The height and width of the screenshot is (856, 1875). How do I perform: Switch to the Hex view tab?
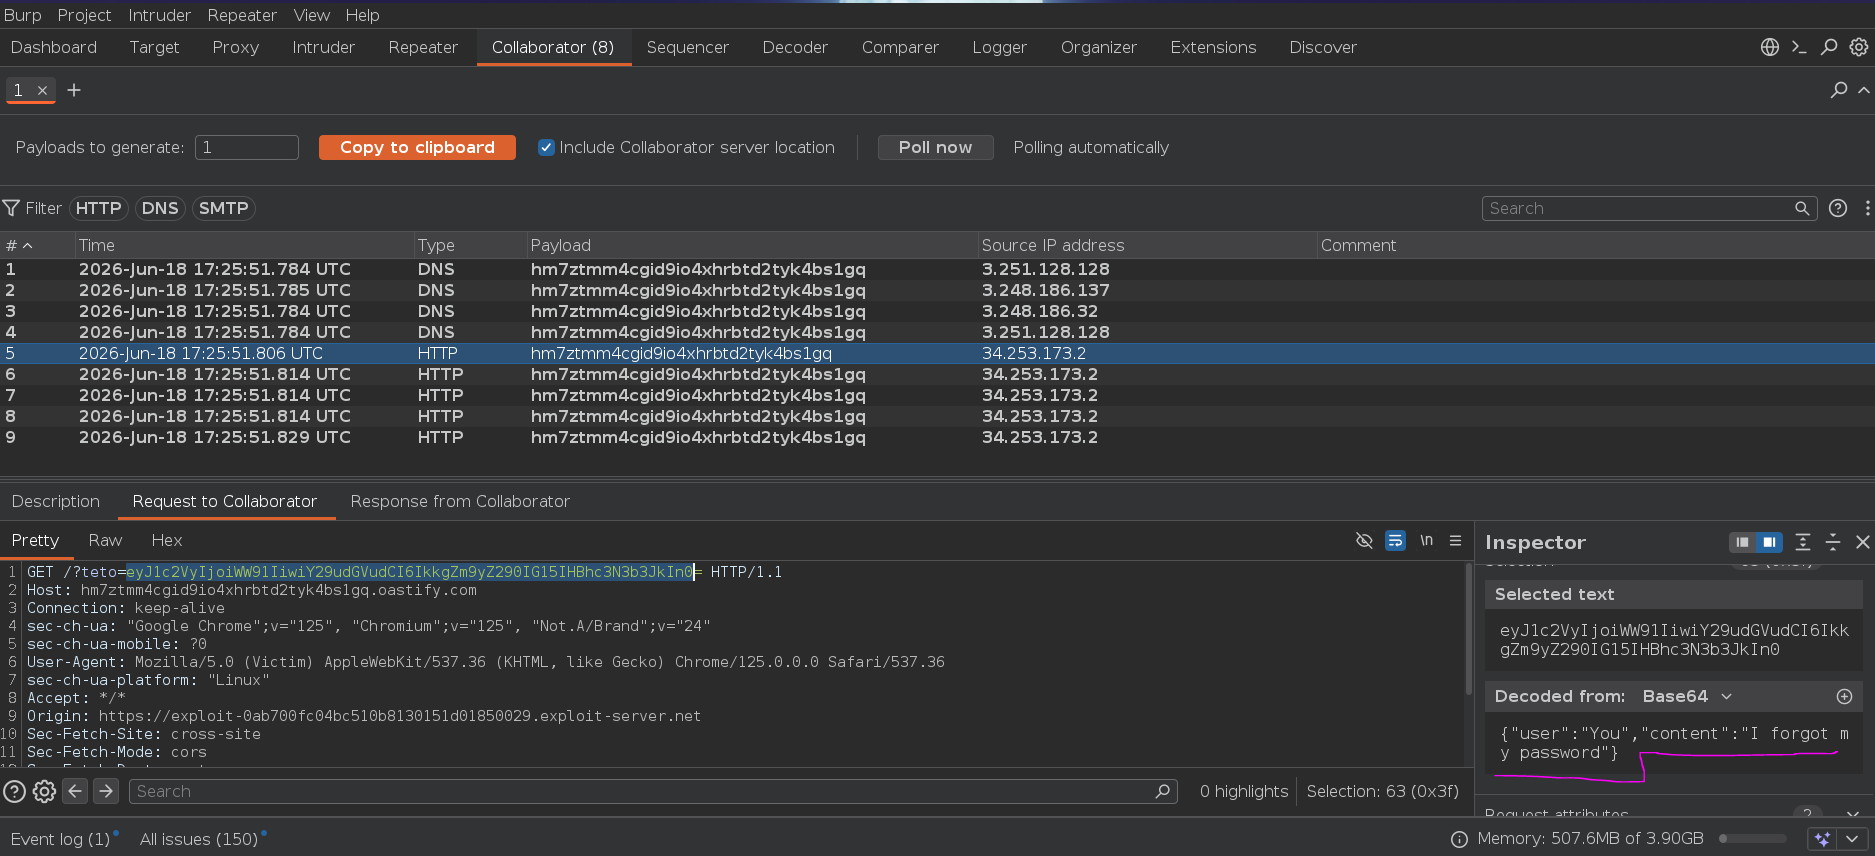167,540
